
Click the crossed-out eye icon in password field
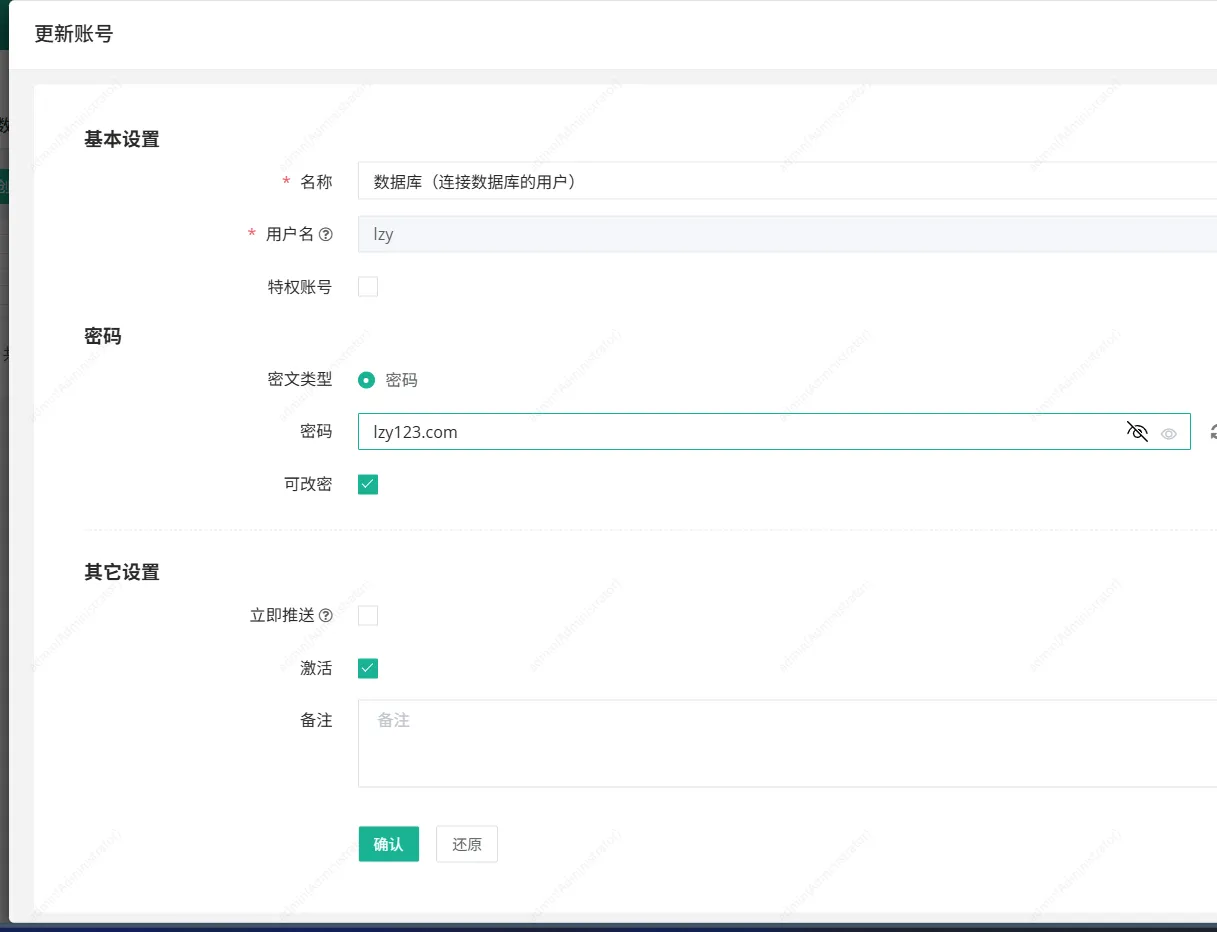1137,432
